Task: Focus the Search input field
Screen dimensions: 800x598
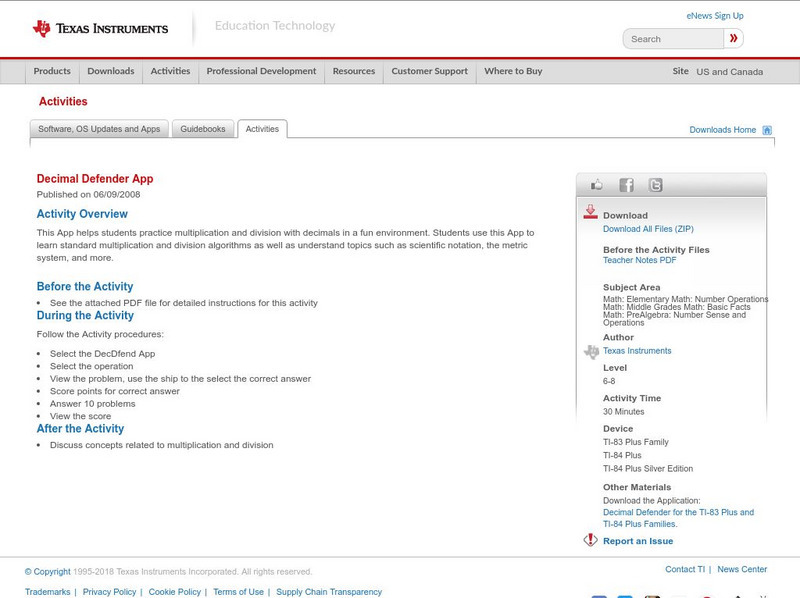Action: 673,39
